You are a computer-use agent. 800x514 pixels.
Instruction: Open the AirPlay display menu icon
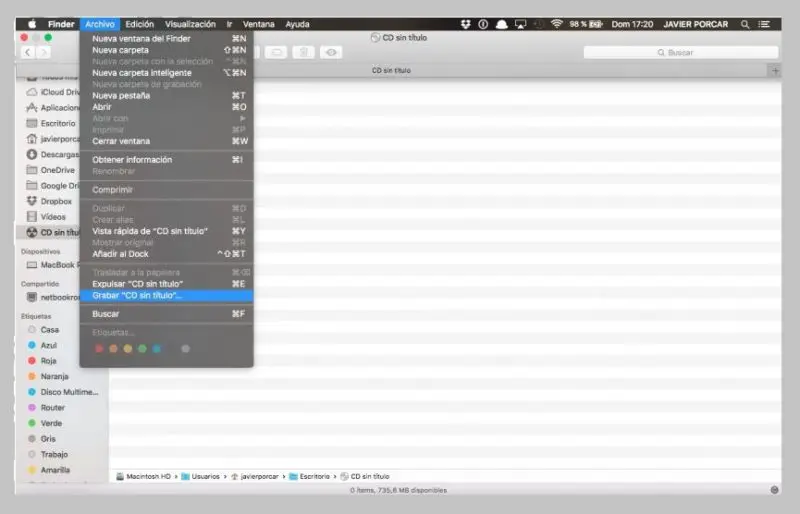coord(520,24)
